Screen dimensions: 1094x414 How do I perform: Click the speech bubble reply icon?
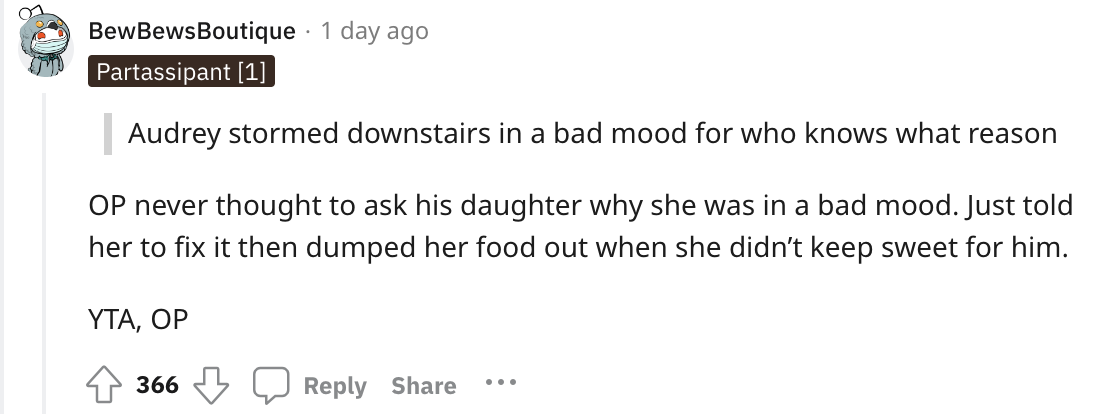click(271, 385)
